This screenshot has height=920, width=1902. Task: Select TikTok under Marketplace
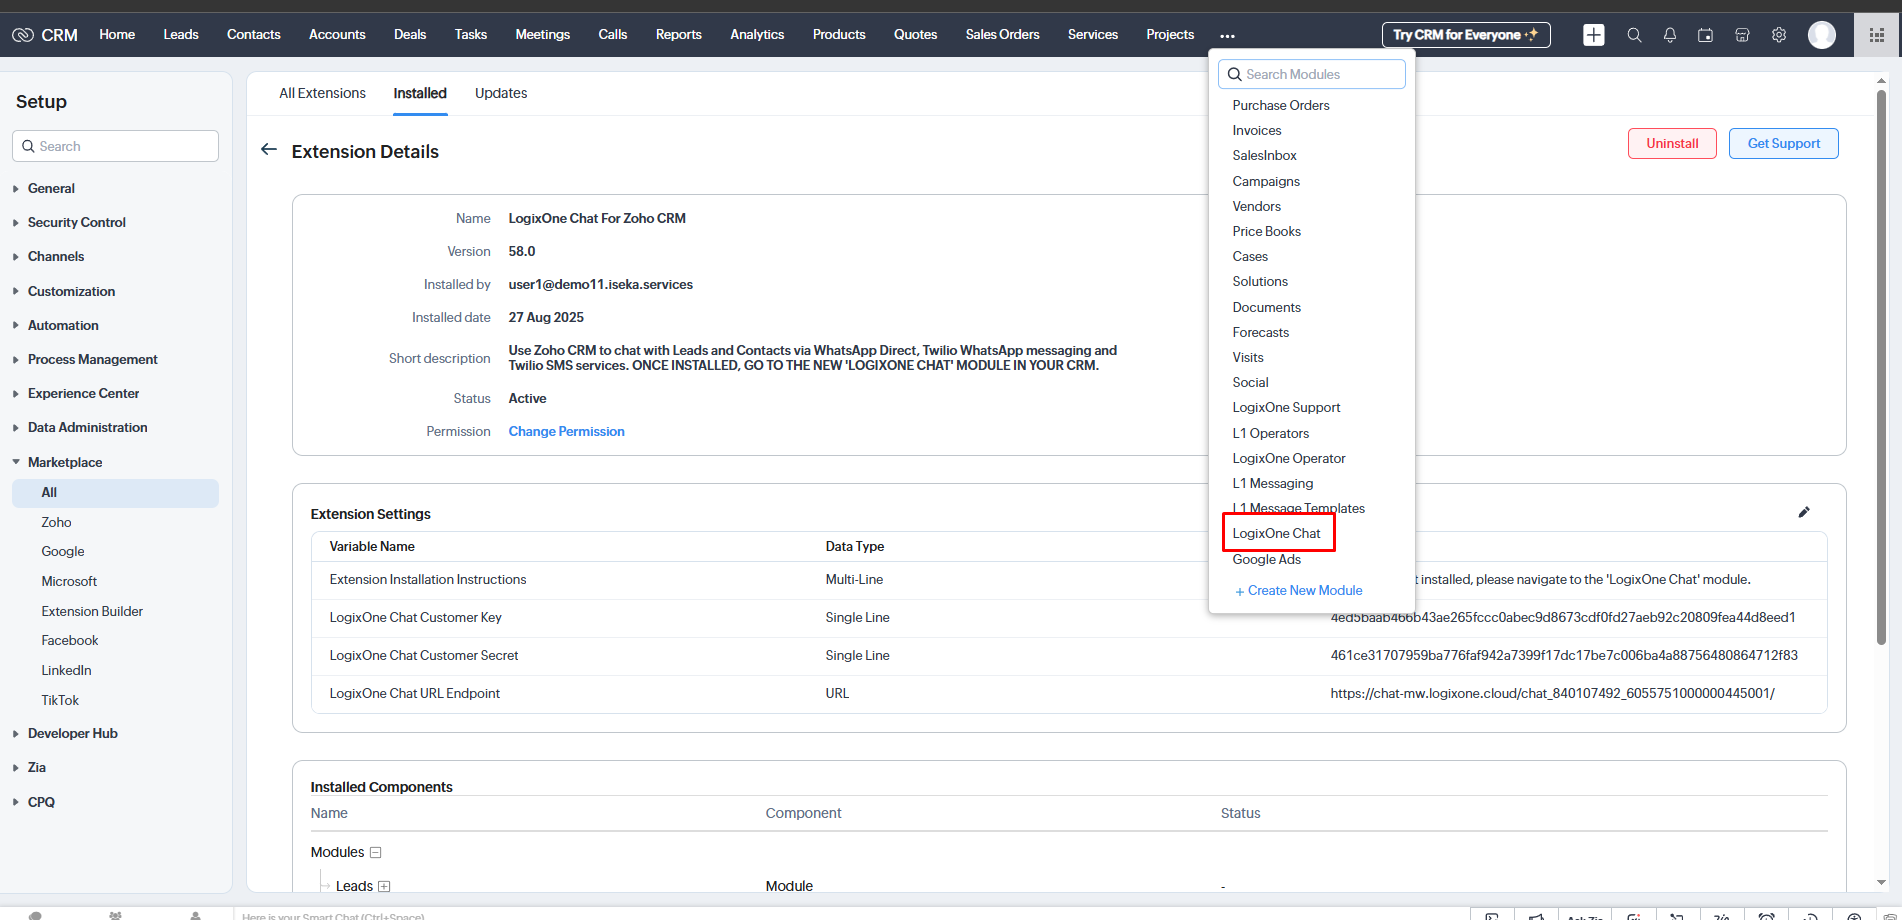point(60,700)
